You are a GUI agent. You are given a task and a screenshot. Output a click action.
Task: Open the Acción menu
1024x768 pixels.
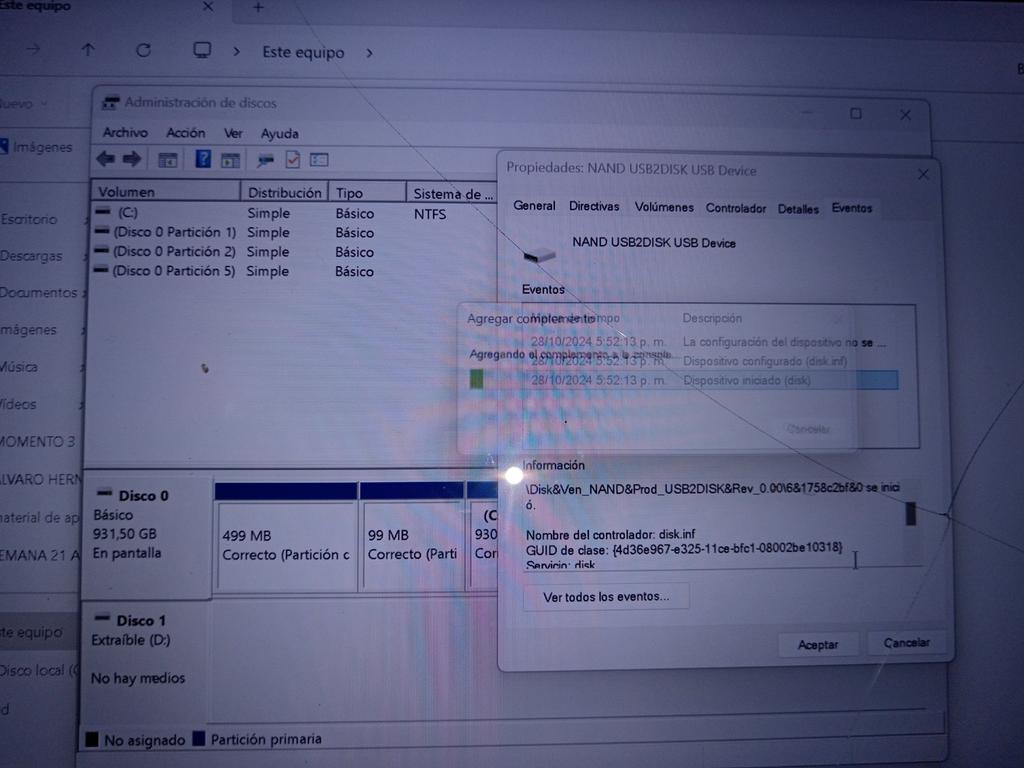[186, 133]
